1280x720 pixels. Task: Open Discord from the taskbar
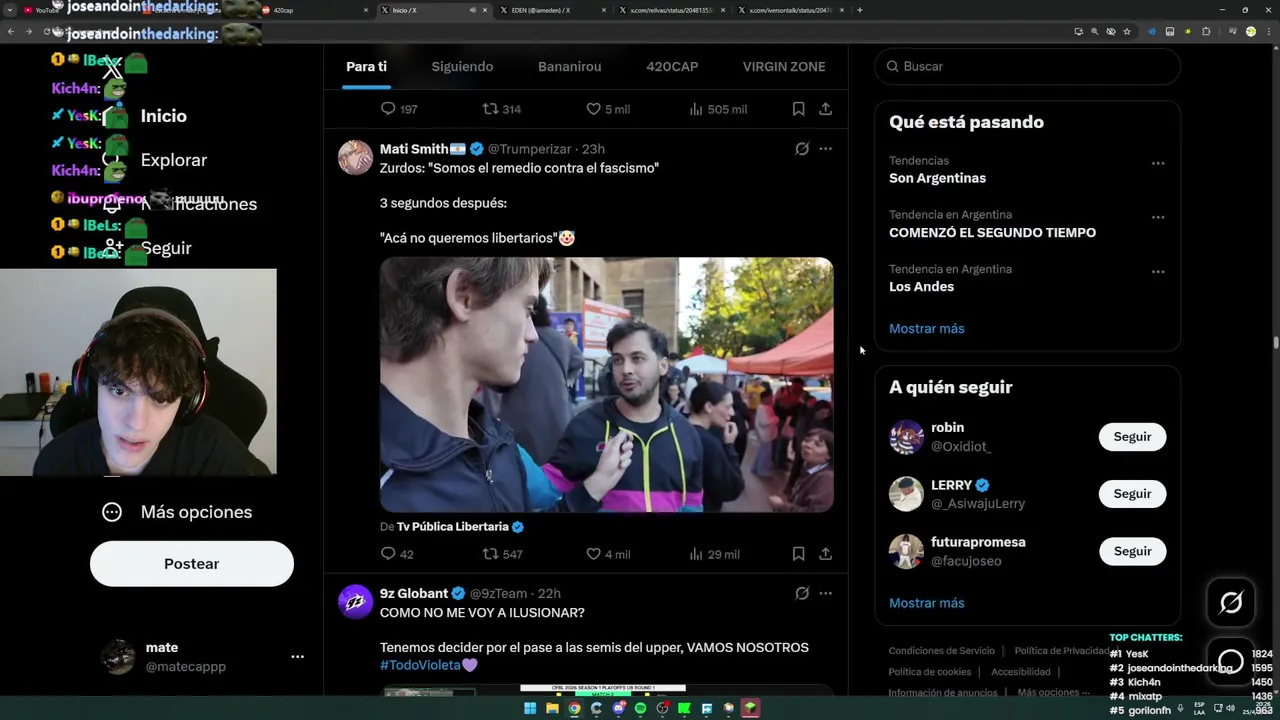[x=618, y=709]
